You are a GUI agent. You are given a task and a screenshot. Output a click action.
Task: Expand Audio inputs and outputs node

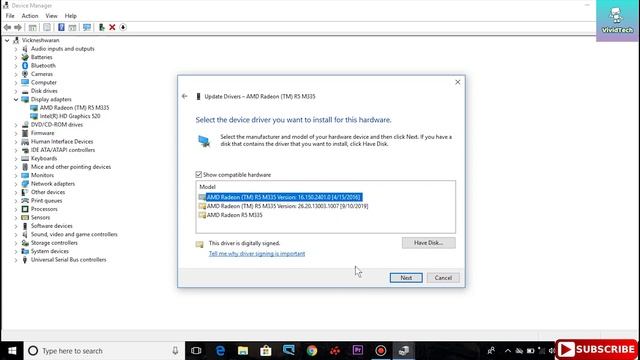[16, 49]
